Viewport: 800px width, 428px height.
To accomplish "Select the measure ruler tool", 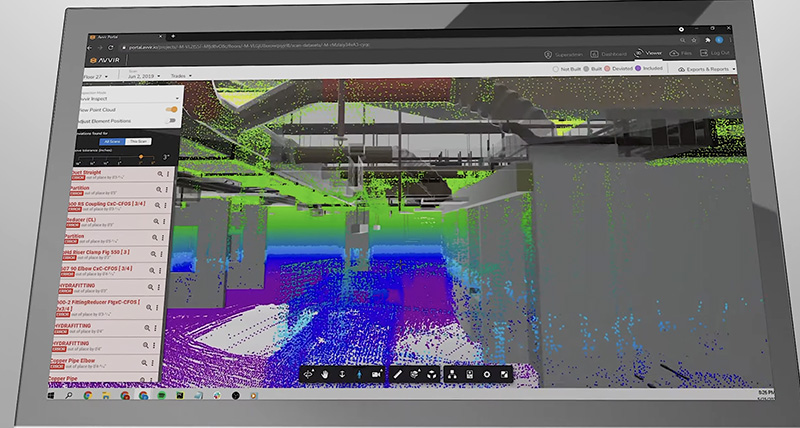I will pos(397,373).
